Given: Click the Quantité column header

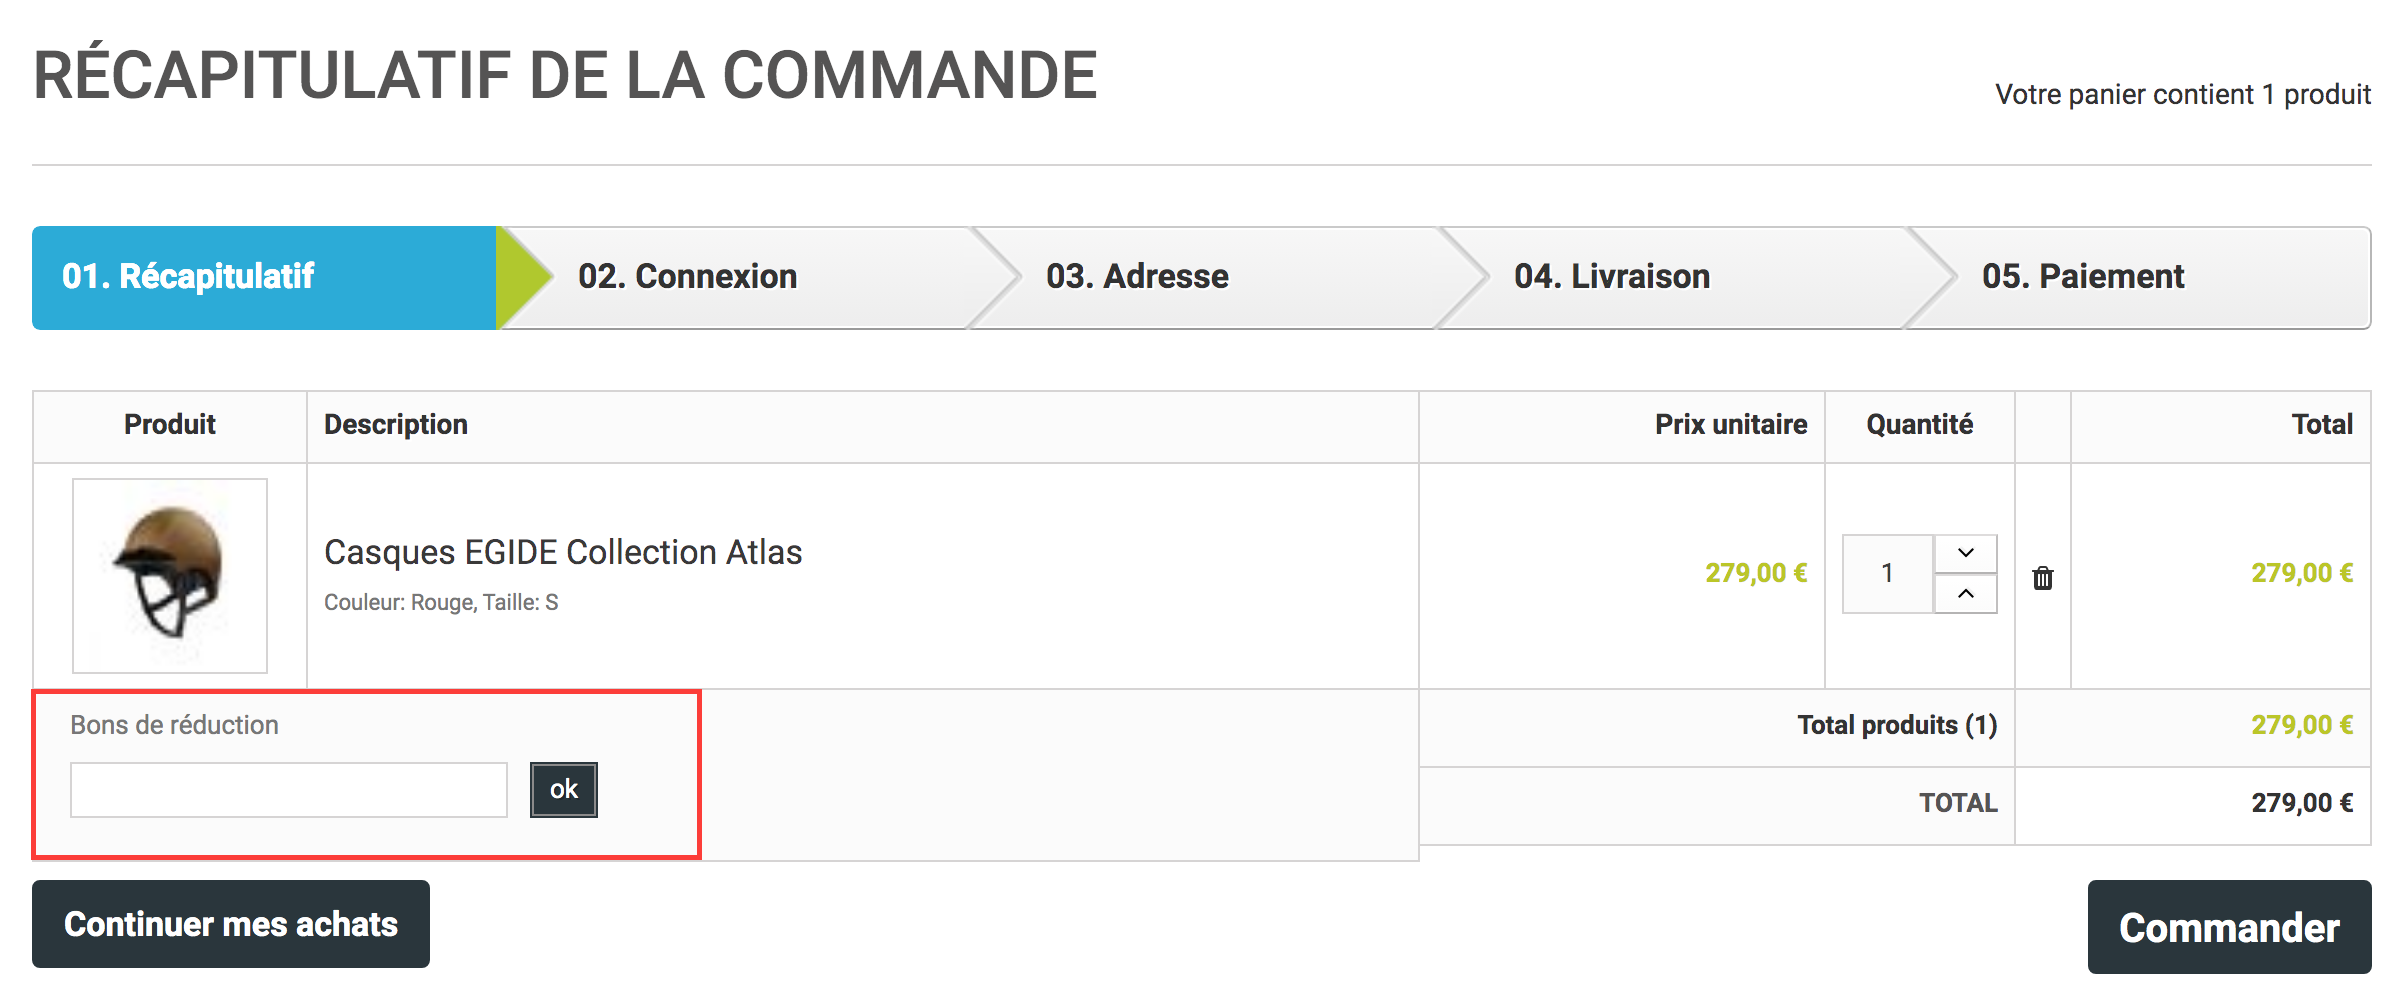Looking at the screenshot, I should (x=1920, y=425).
